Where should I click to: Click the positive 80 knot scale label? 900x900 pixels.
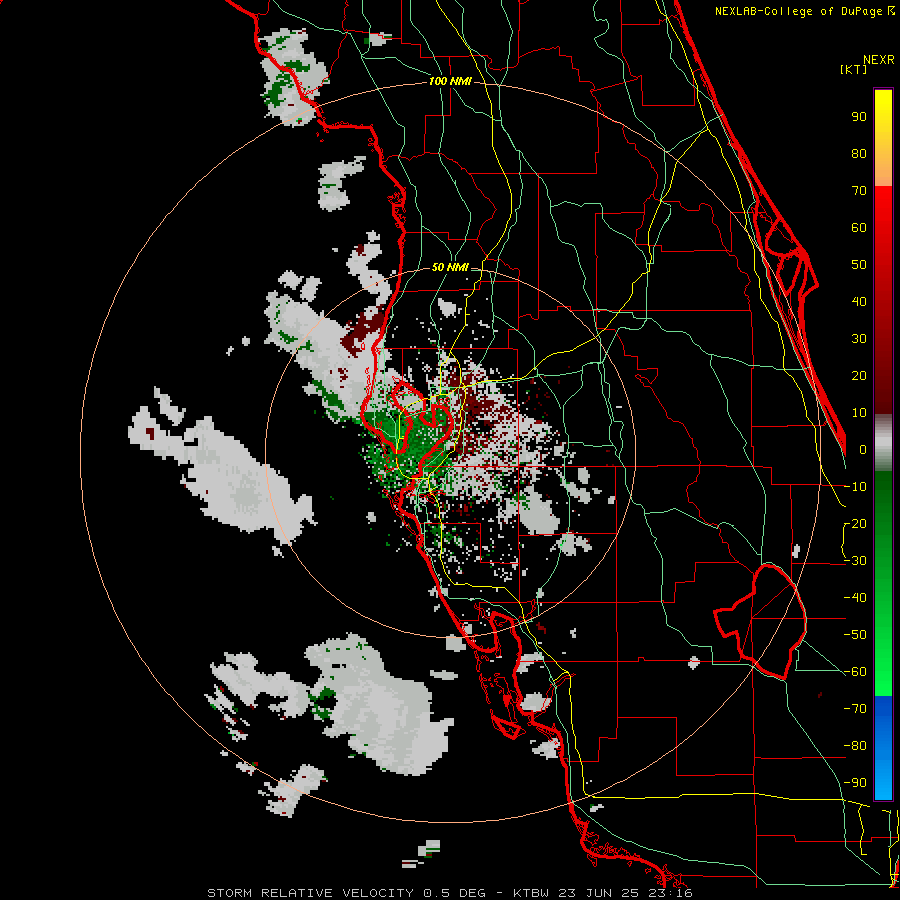[x=859, y=153]
